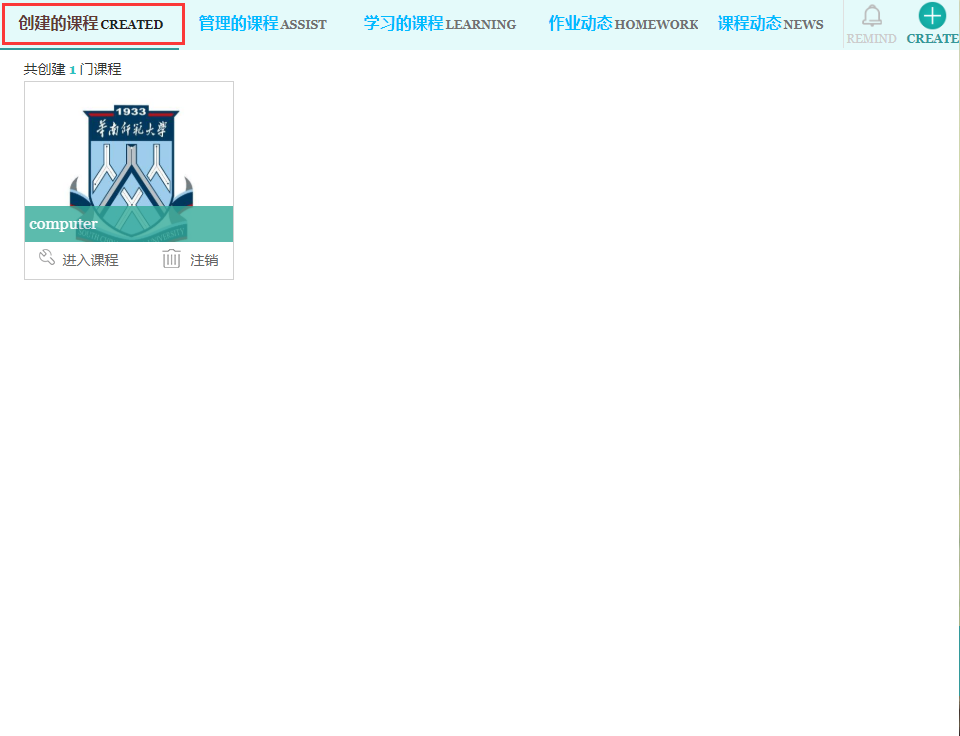Click the 华南师范大学 name on the crest
This screenshot has width=960, height=736.
click(131, 129)
